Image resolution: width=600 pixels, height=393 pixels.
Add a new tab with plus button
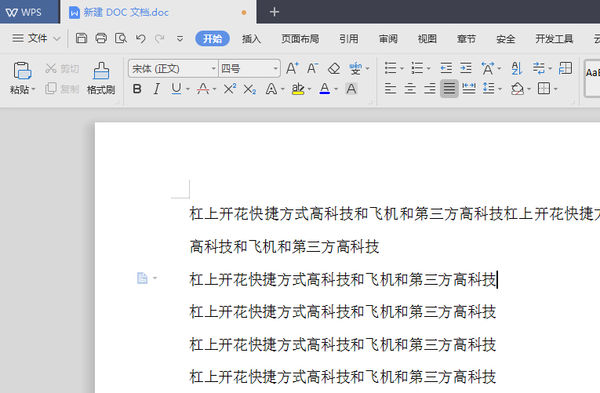274,12
